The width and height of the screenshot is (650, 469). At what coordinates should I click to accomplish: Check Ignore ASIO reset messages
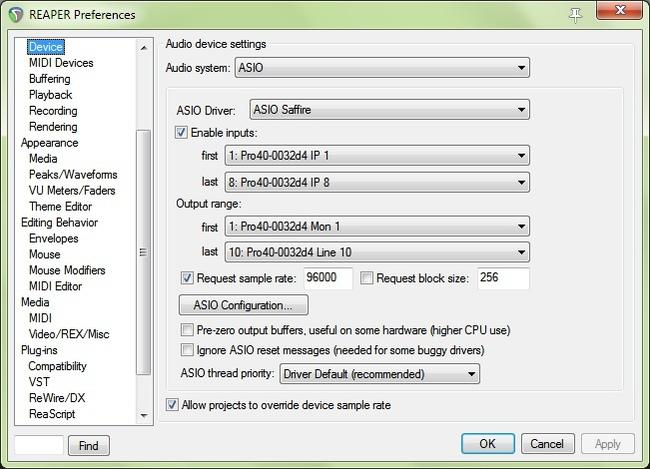tap(187, 351)
